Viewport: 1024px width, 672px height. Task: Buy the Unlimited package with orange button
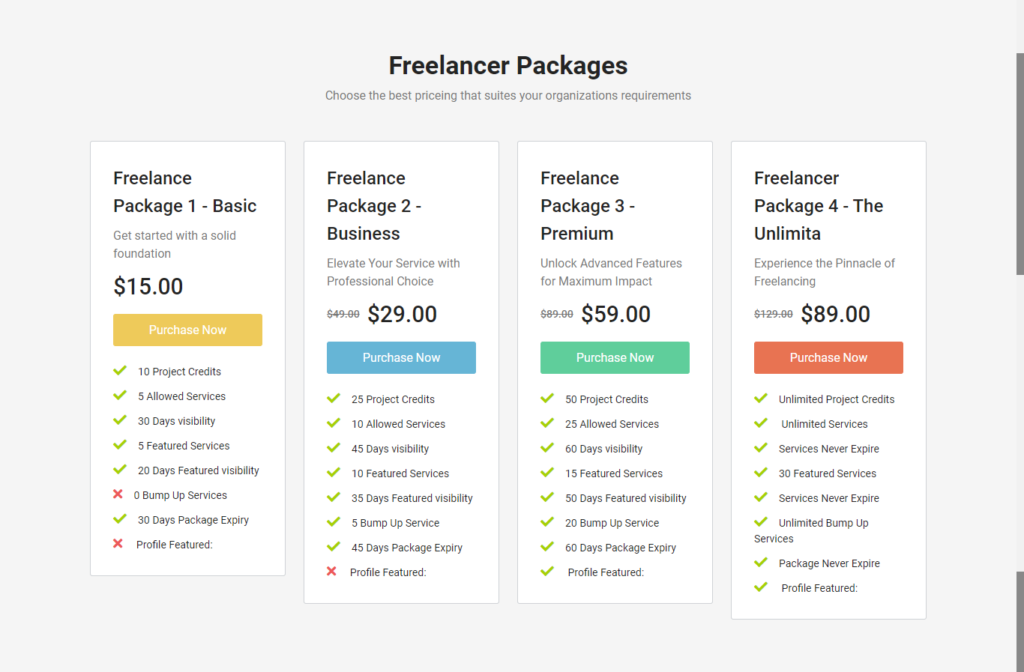tap(828, 358)
